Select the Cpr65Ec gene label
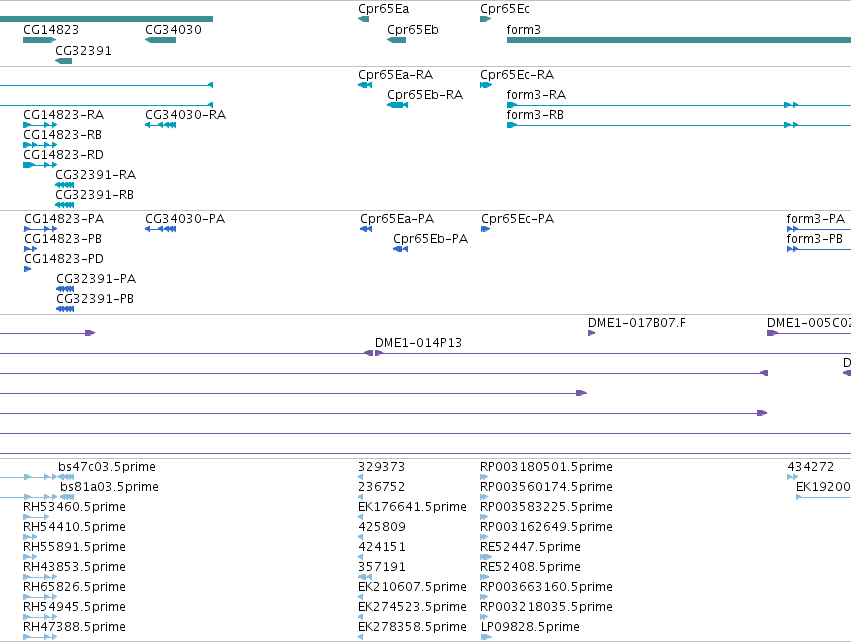This screenshot has width=851, height=642. click(505, 9)
